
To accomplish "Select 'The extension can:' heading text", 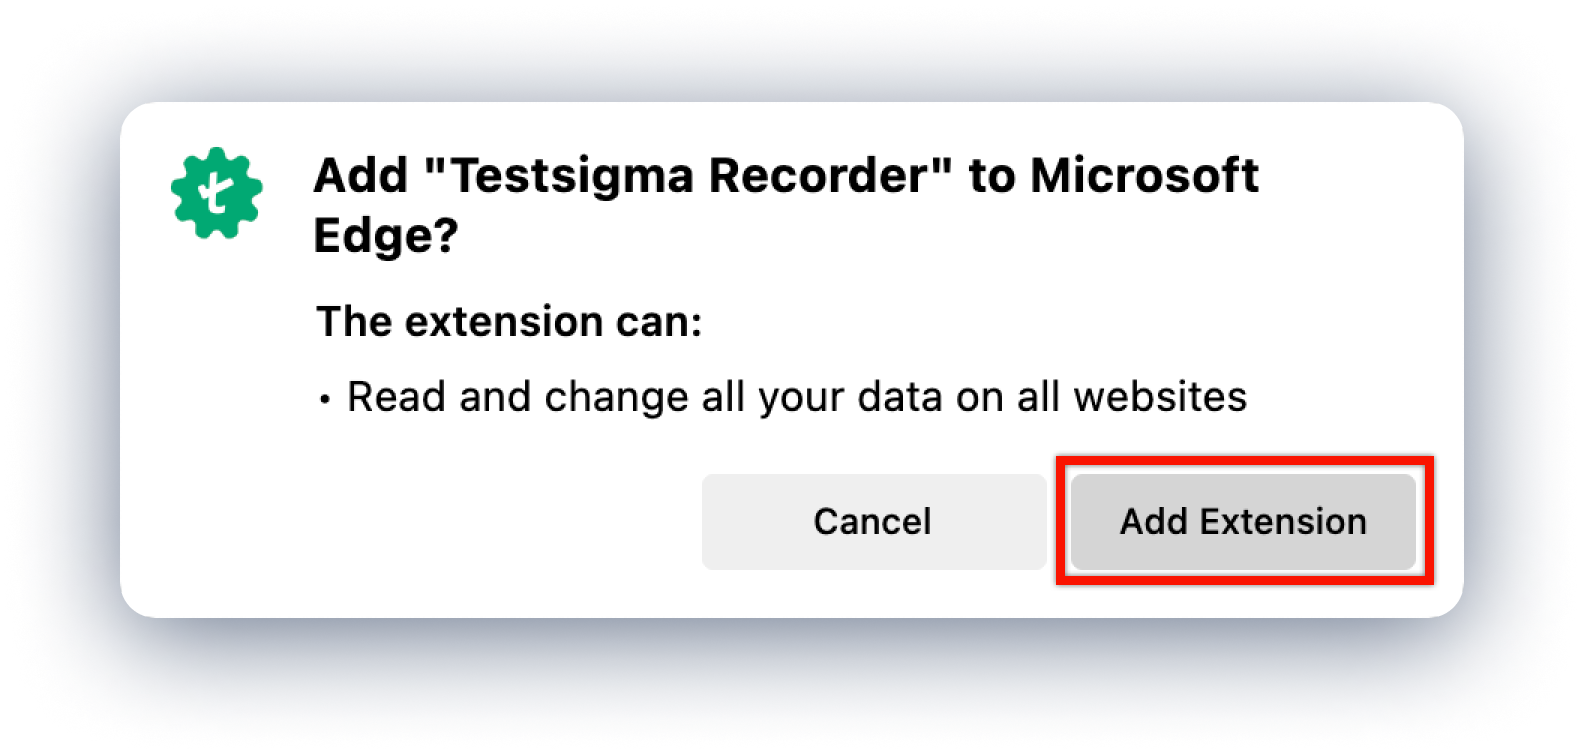I will click(508, 321).
